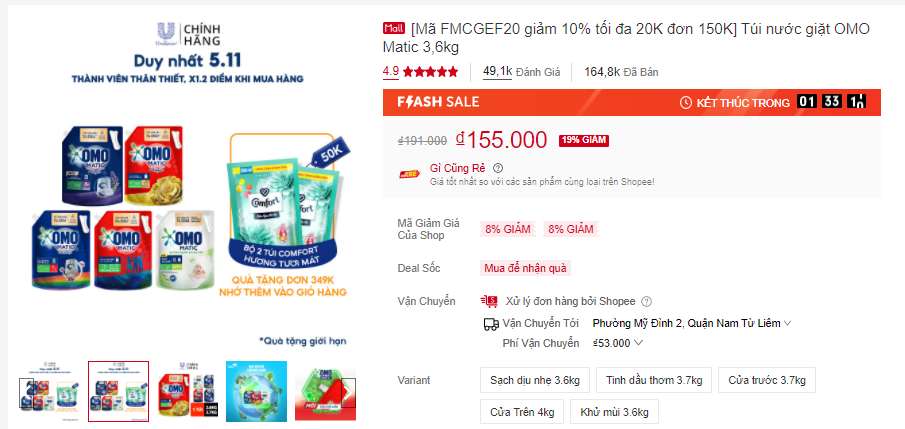Open the 49,1k Đánh Giá reviews link
This screenshot has width=905, height=429.
(x=521, y=72)
